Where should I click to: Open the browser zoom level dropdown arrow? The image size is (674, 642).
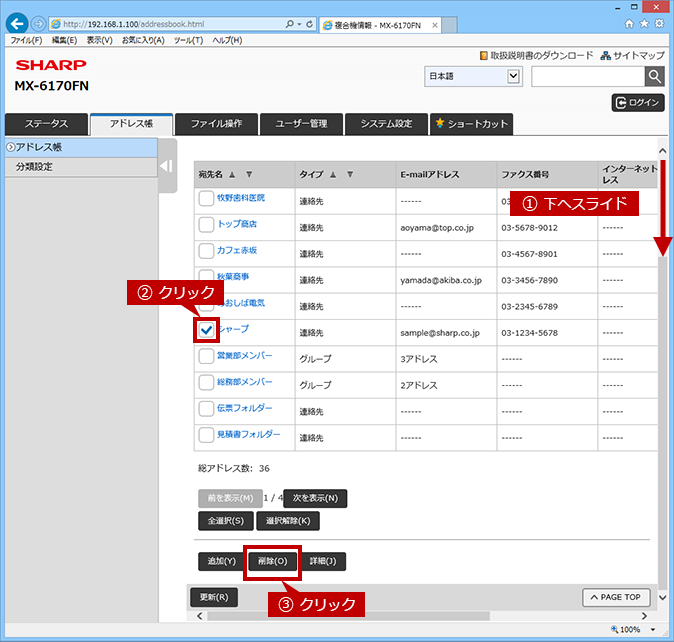pyautogui.click(x=653, y=630)
